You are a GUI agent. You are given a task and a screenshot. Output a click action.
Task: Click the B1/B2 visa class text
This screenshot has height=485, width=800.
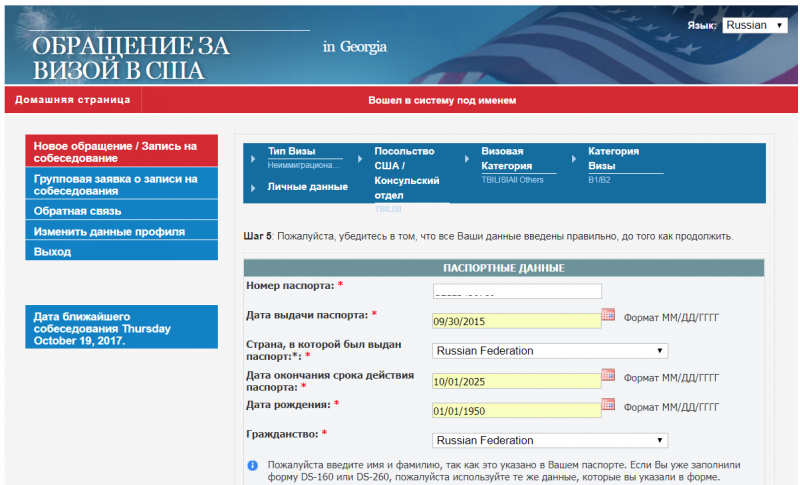click(599, 180)
